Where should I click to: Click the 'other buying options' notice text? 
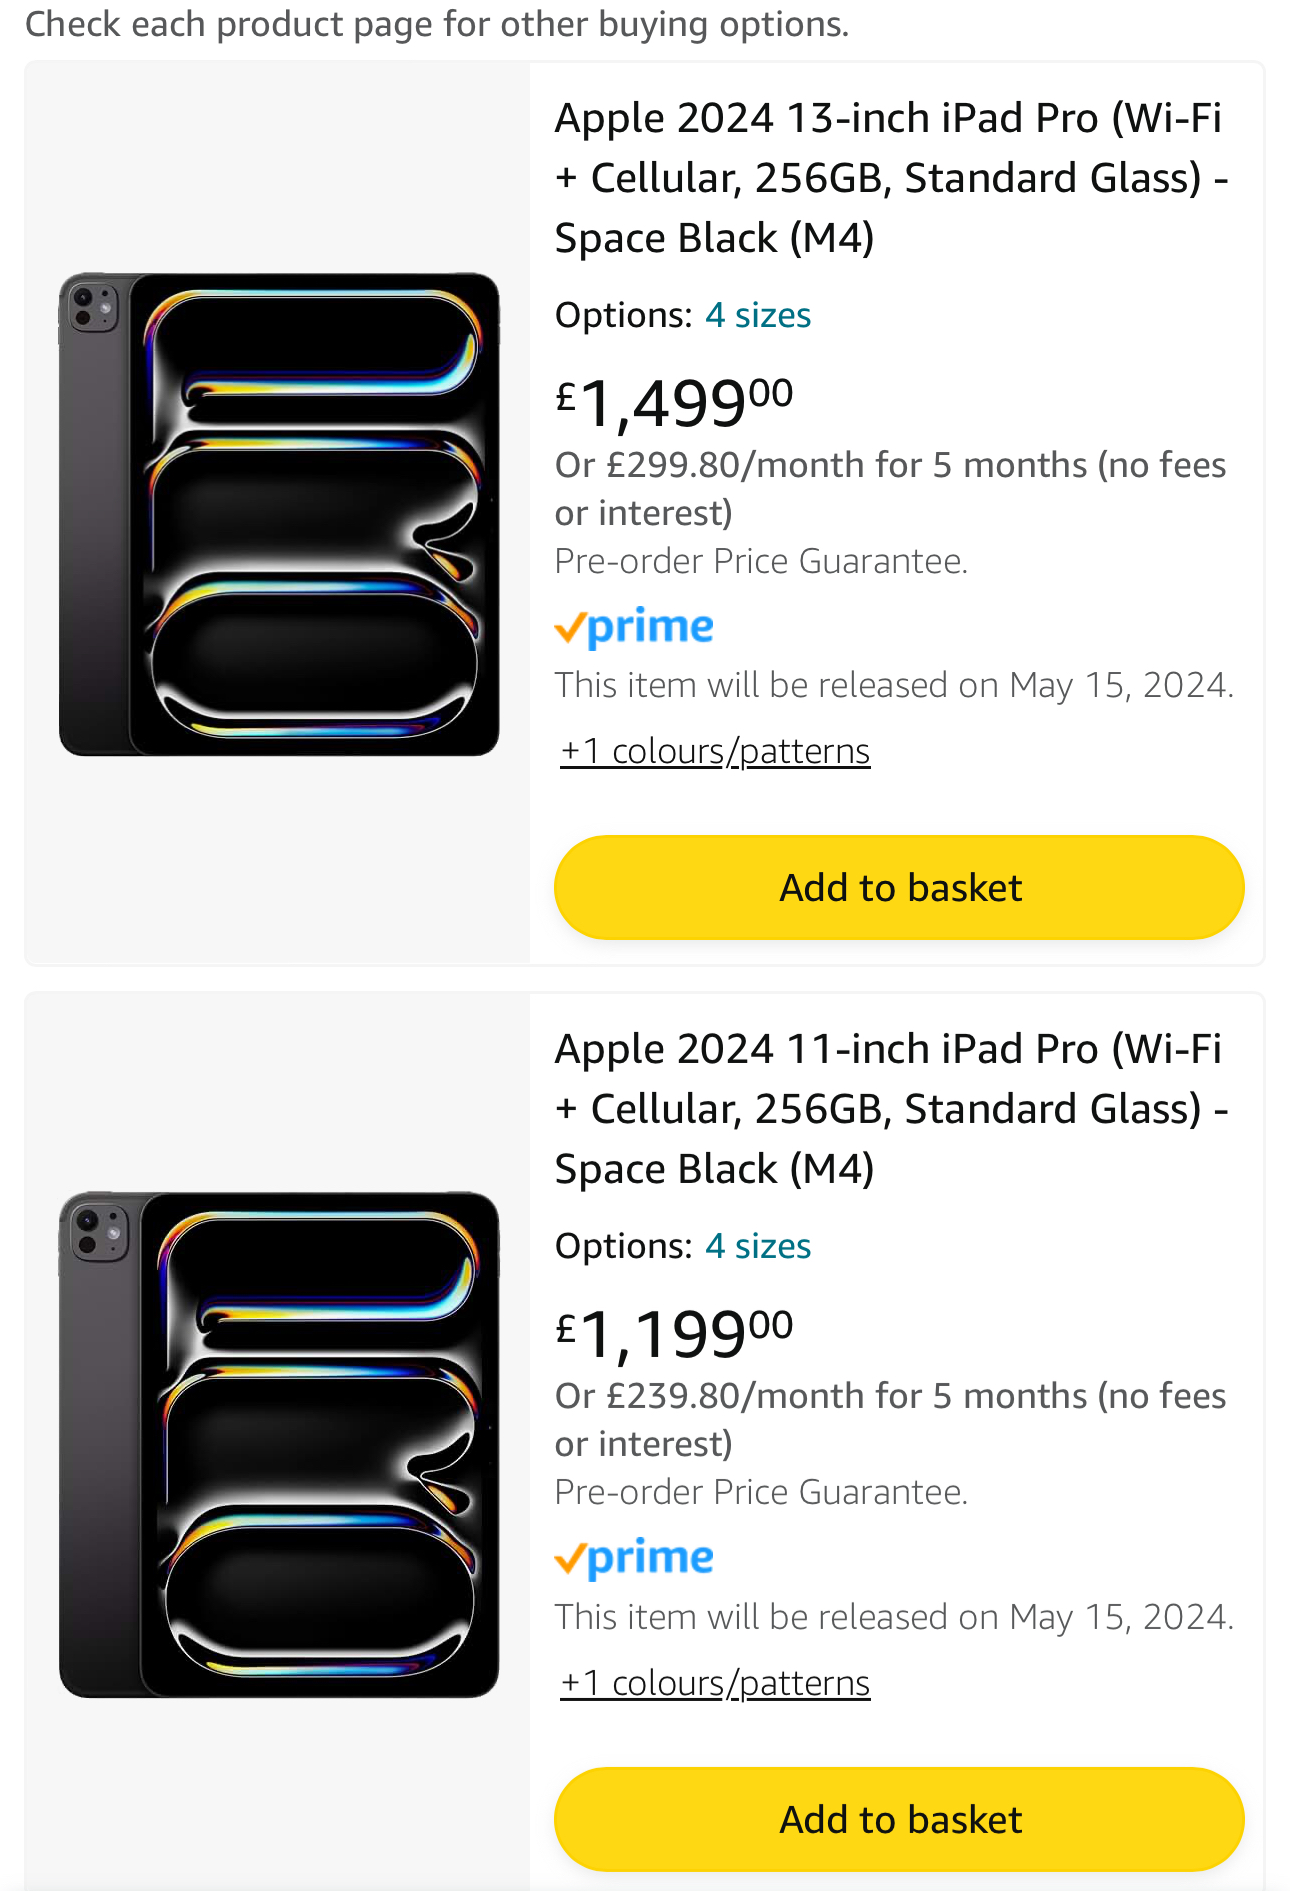tap(437, 24)
